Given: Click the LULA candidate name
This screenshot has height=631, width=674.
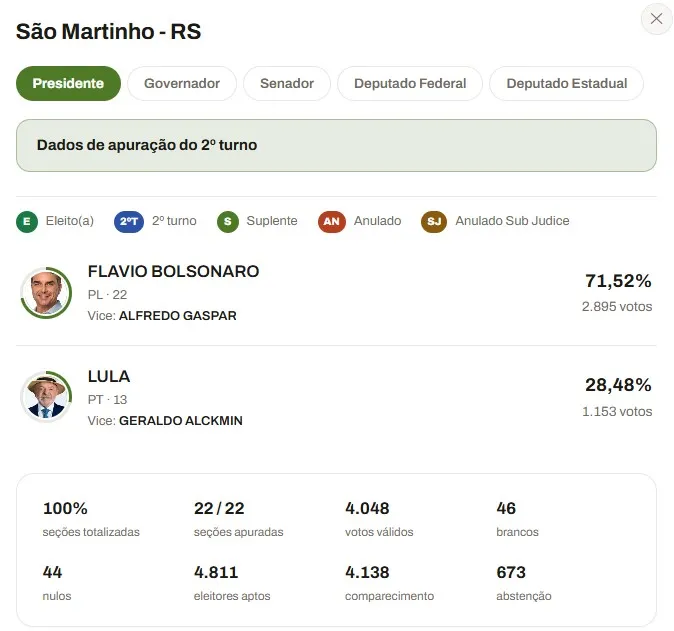Looking at the screenshot, I should 109,377.
